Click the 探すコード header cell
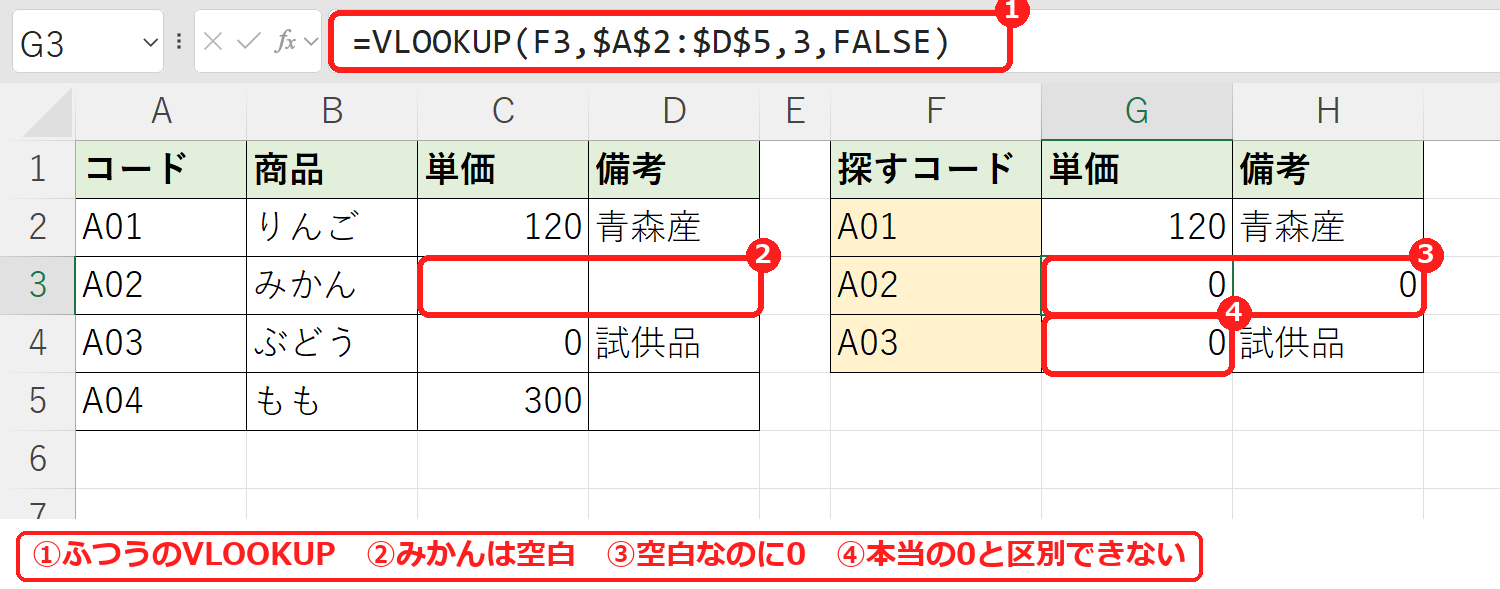This screenshot has width=1500, height=589. 936,169
